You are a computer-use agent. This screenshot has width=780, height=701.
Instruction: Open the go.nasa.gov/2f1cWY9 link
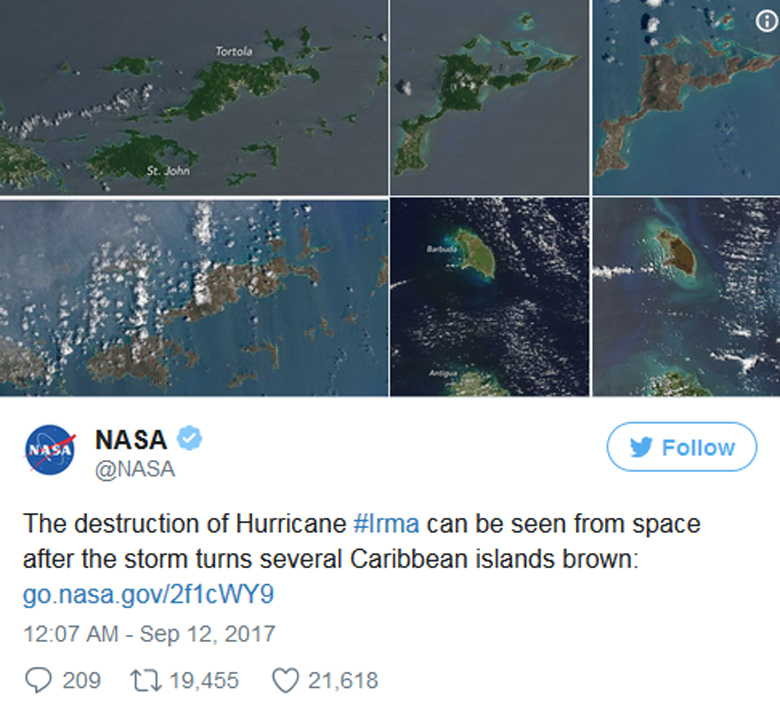[148, 595]
